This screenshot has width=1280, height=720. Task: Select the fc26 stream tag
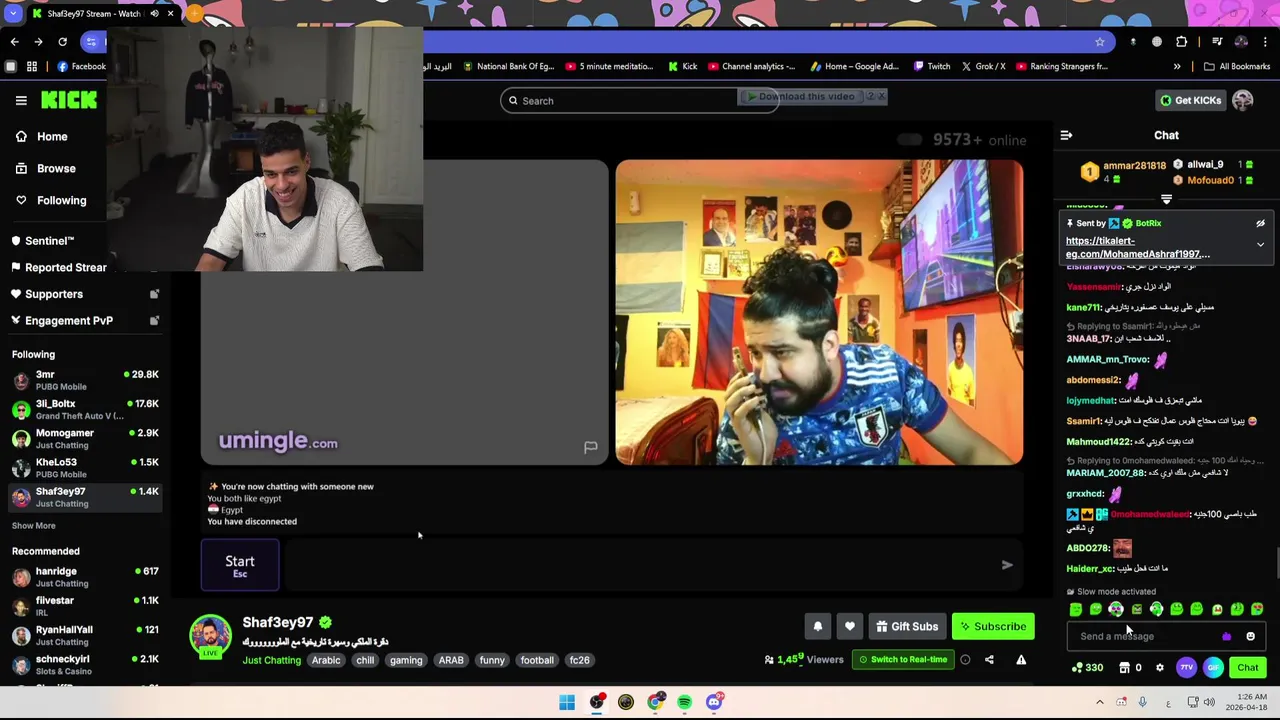[x=579, y=660]
